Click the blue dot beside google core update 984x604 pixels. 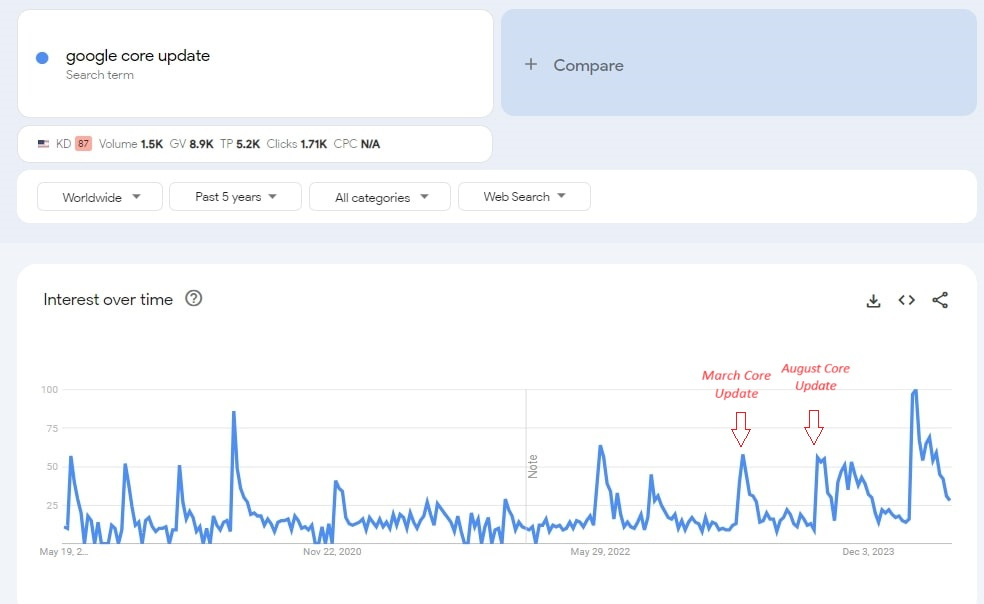coord(42,58)
